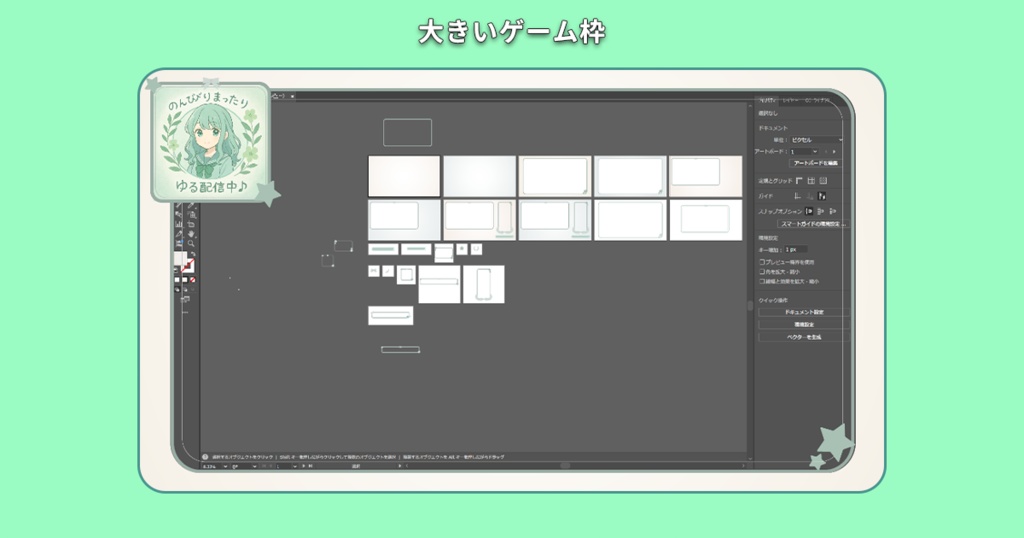Expand the status bar info popup arrow
Image resolution: width=1024 pixels, height=538 pixels.
pyautogui.click(x=400, y=466)
